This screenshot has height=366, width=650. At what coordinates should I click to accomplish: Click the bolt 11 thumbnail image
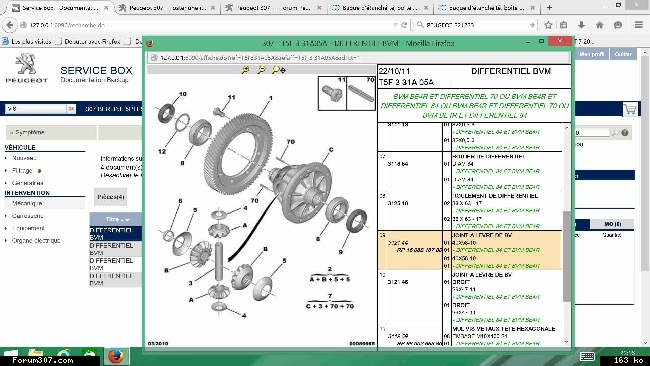(x=332, y=93)
